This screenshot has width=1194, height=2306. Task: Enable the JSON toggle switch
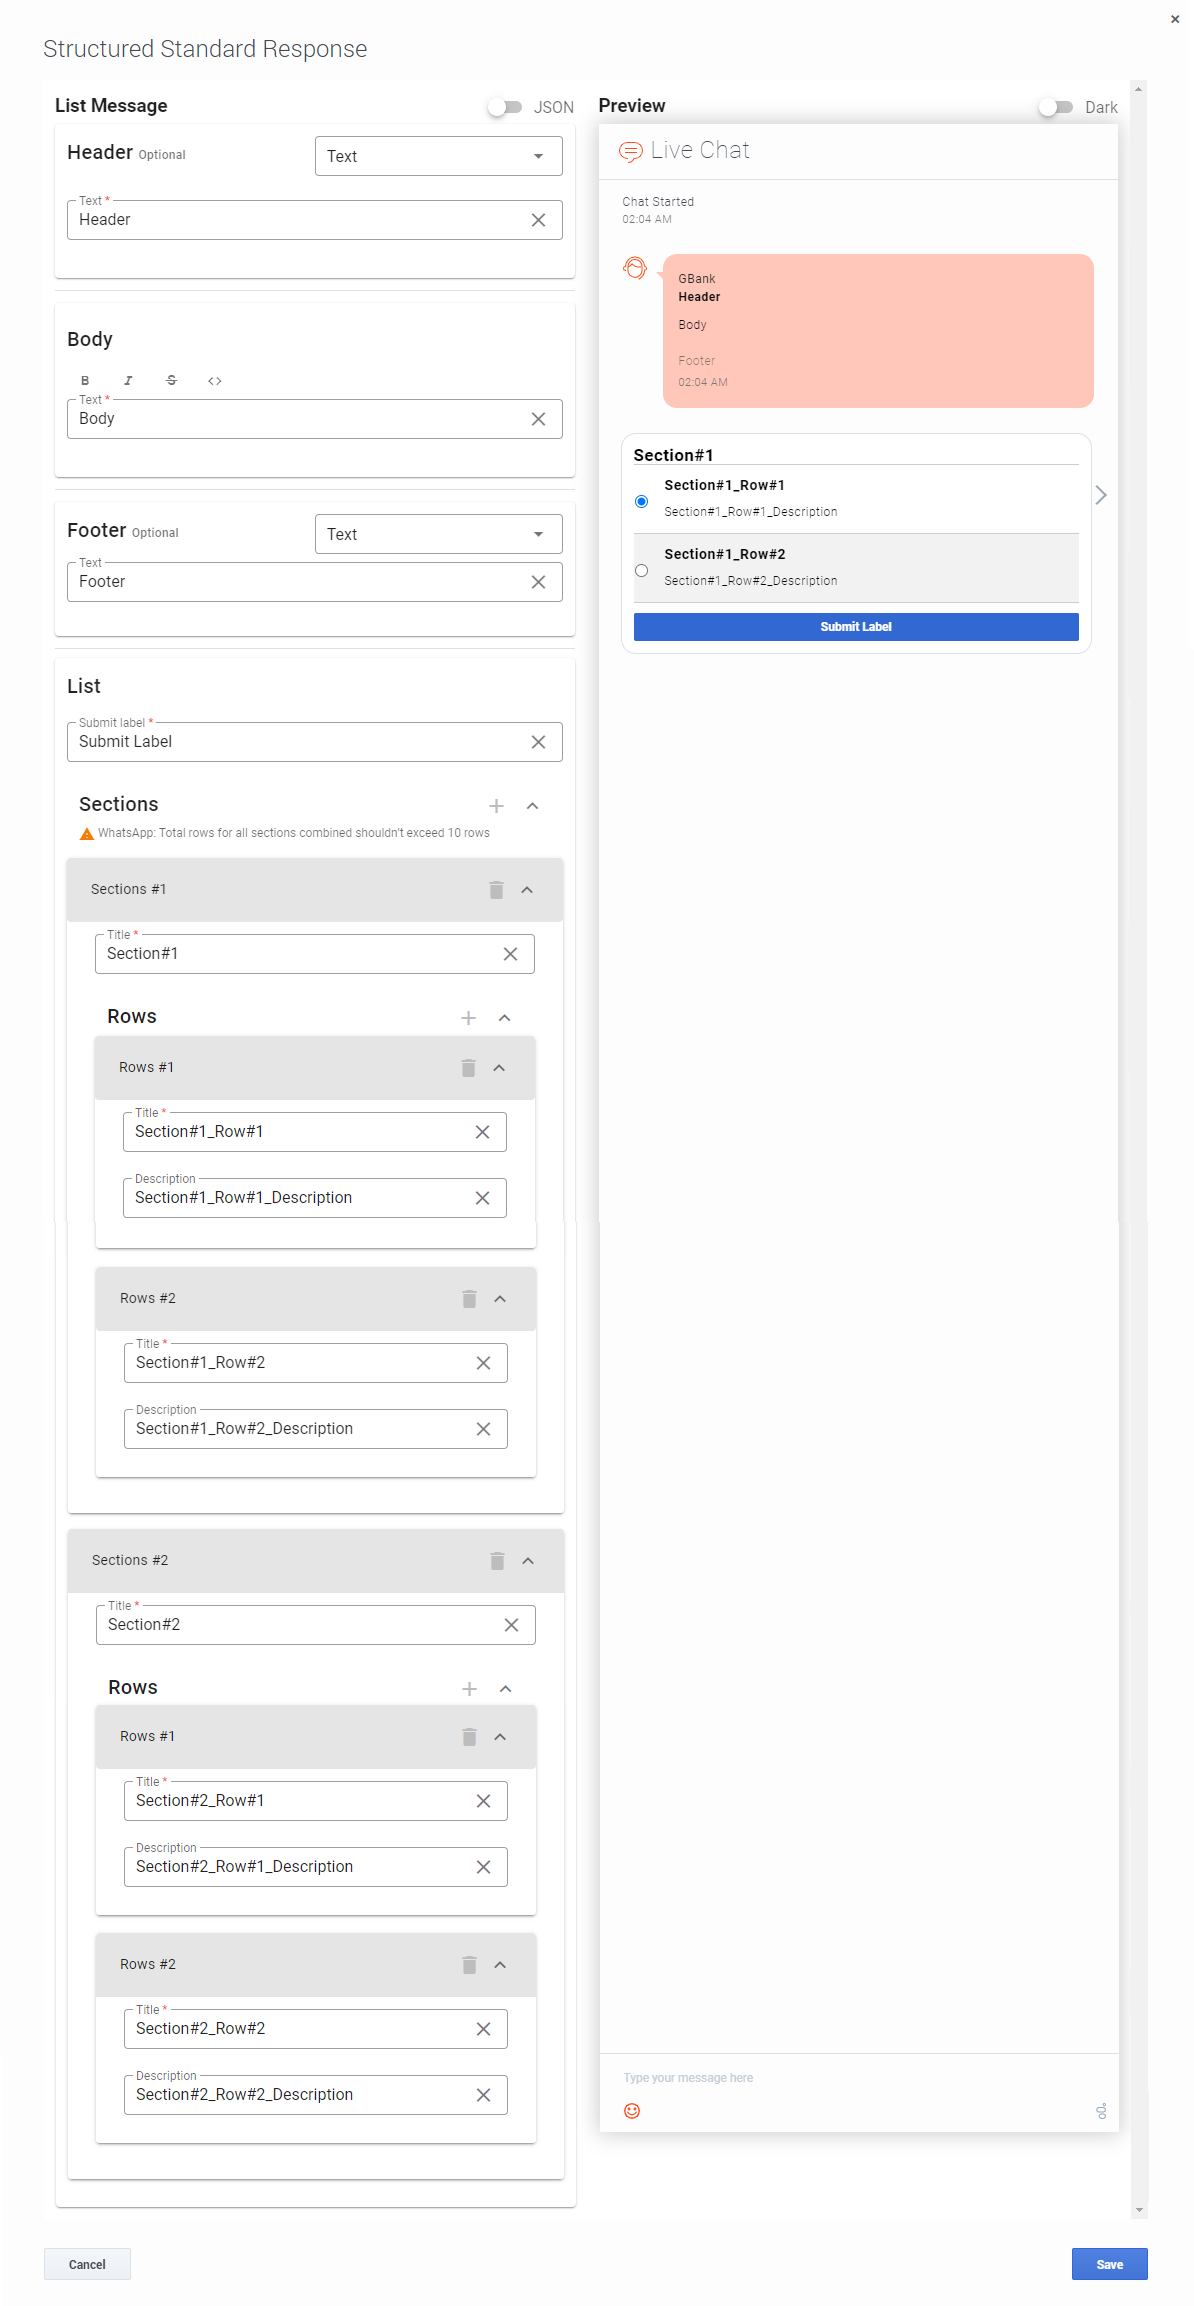click(505, 107)
